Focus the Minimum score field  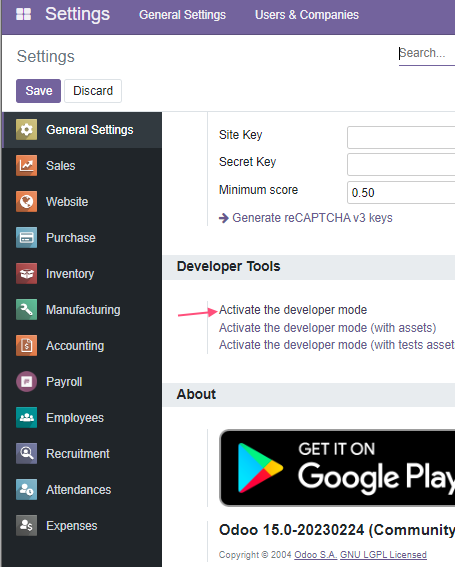click(401, 192)
